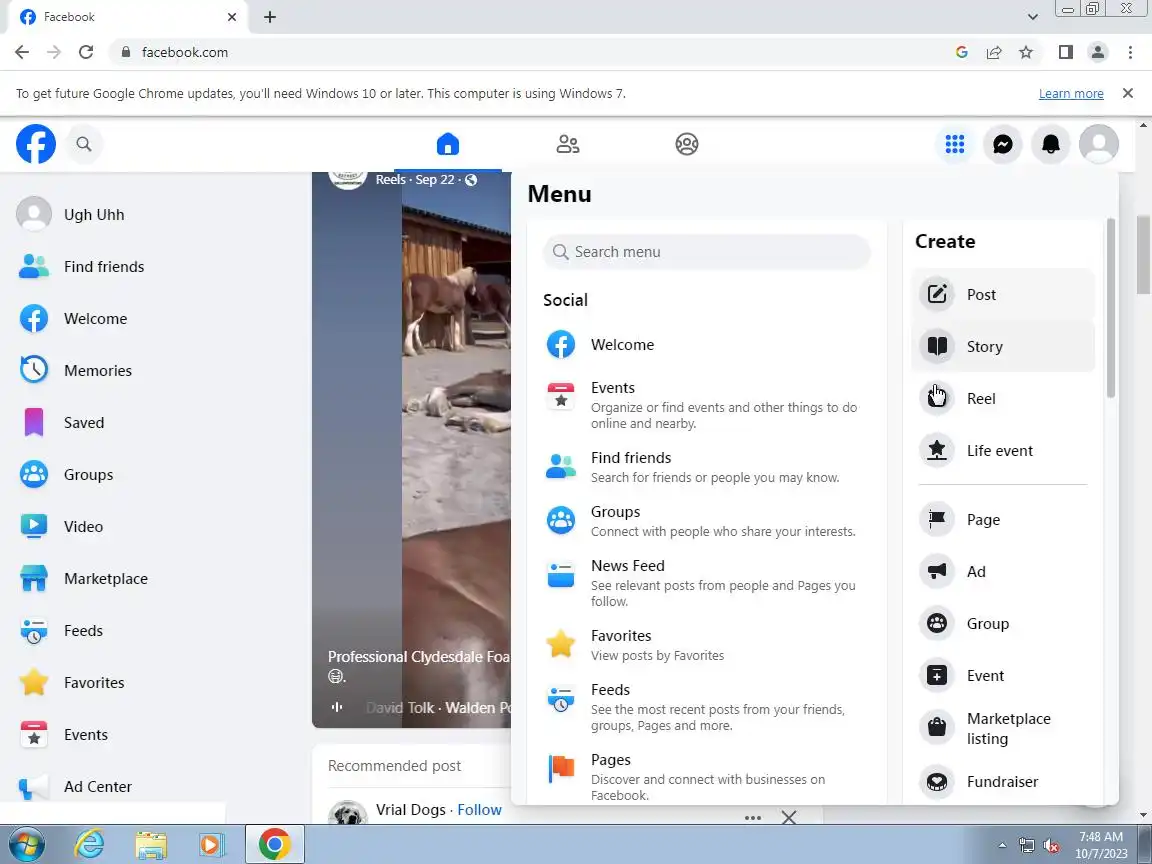Image resolution: width=1152 pixels, height=864 pixels.
Task: Open Pages in the Menu's Social list
Action: pos(706,776)
